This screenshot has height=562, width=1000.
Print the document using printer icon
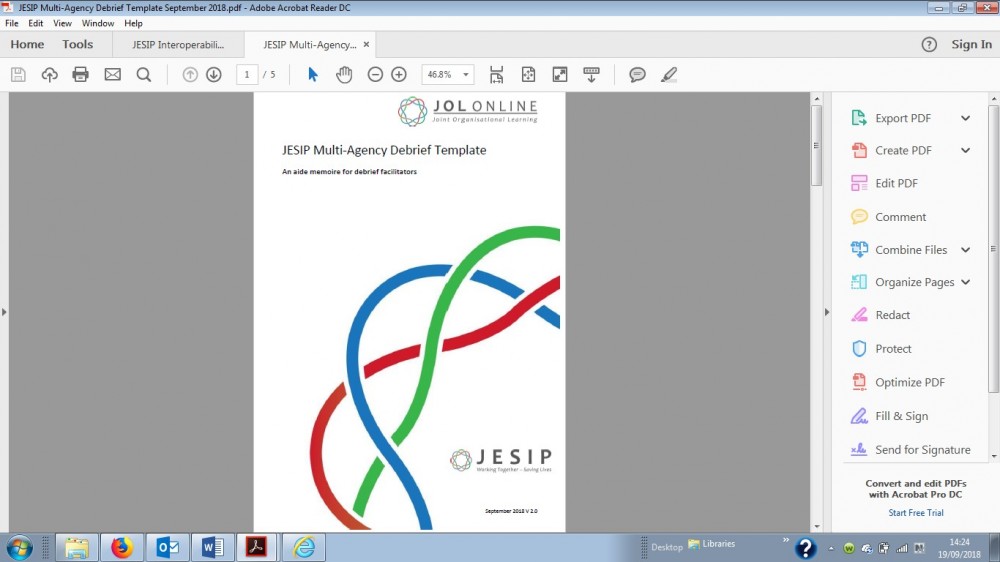pos(80,75)
